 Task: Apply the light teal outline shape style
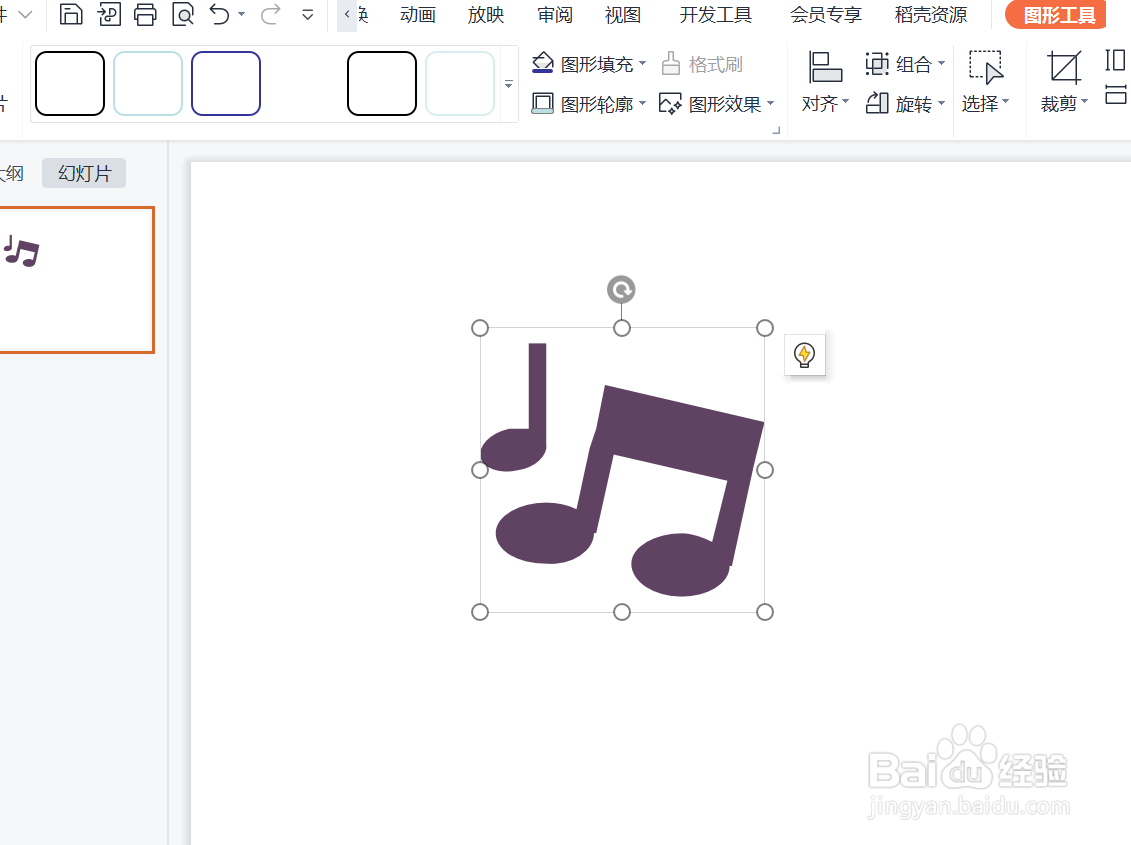(x=148, y=84)
